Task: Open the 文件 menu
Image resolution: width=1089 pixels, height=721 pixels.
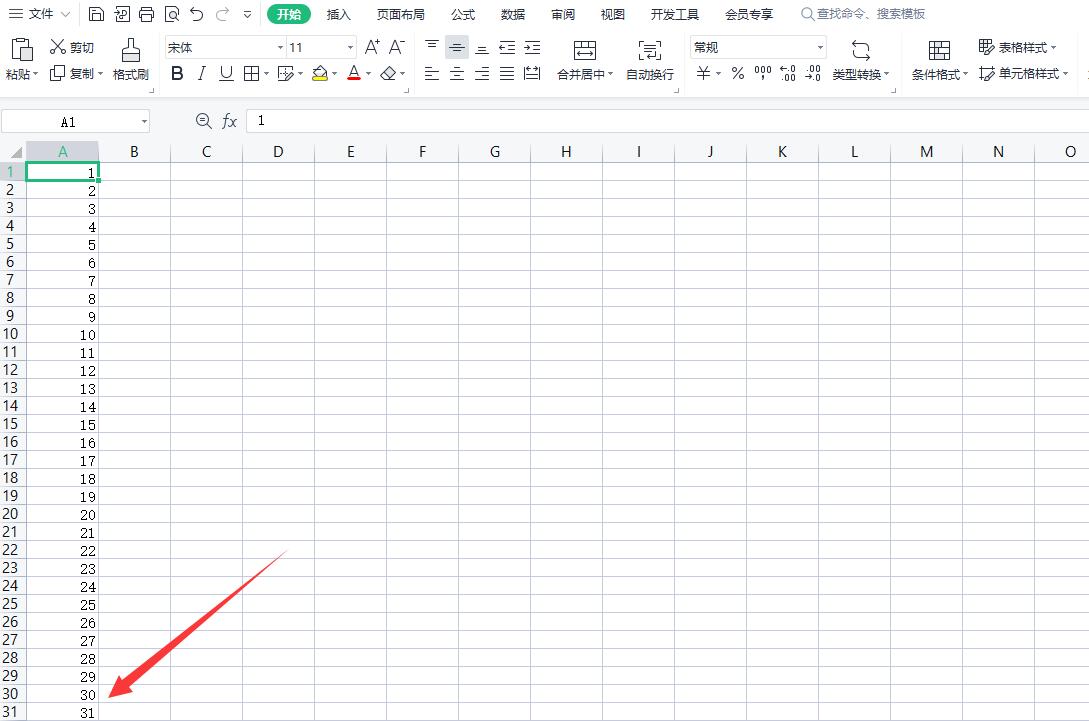Action: (x=39, y=14)
